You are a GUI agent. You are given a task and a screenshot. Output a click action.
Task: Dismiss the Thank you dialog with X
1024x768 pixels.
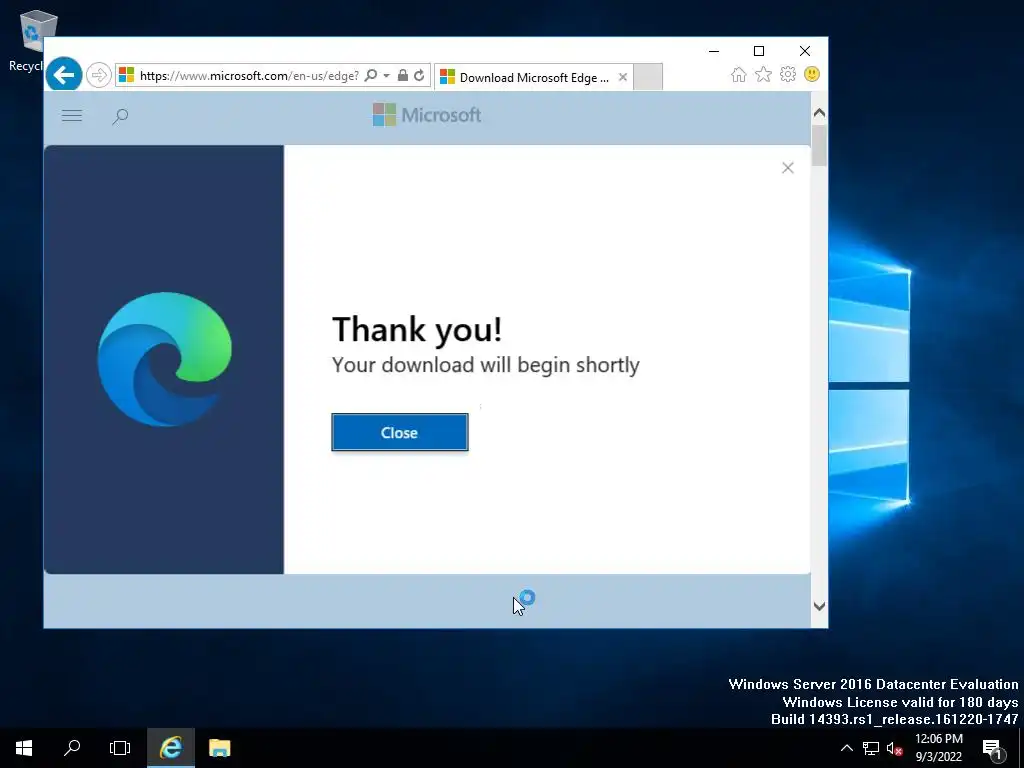(788, 168)
